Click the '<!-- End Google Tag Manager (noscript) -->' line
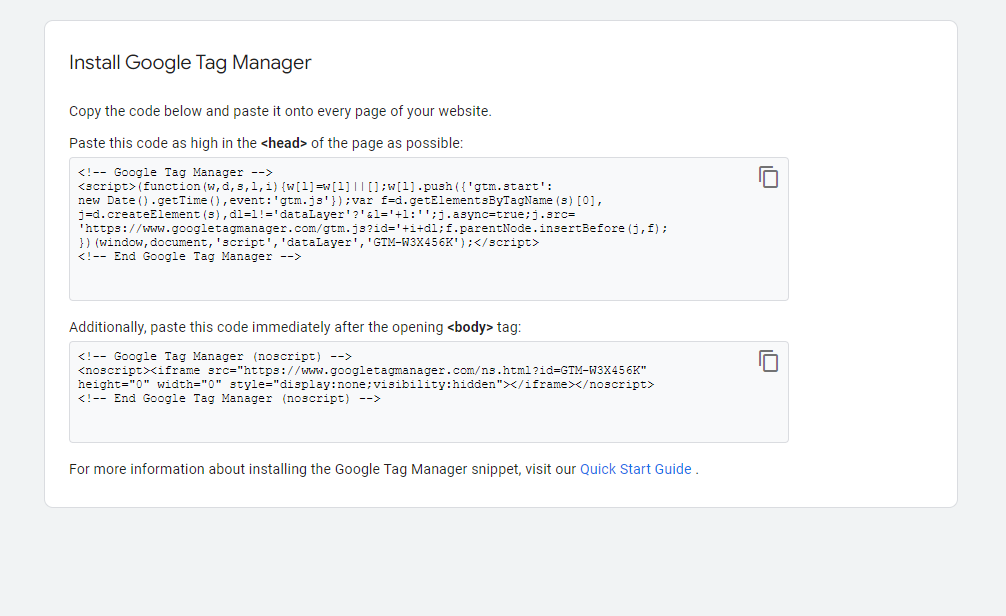This screenshot has height=616, width=1006. pos(229,398)
